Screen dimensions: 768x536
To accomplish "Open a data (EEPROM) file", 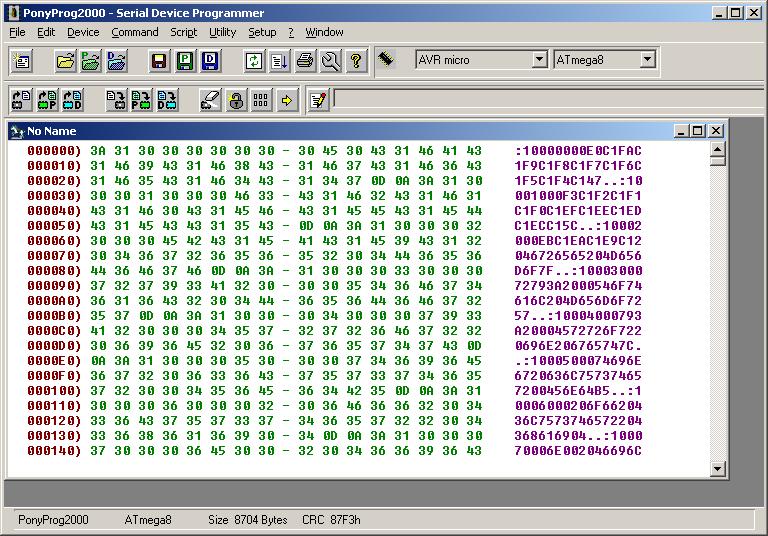I will (x=116, y=61).
